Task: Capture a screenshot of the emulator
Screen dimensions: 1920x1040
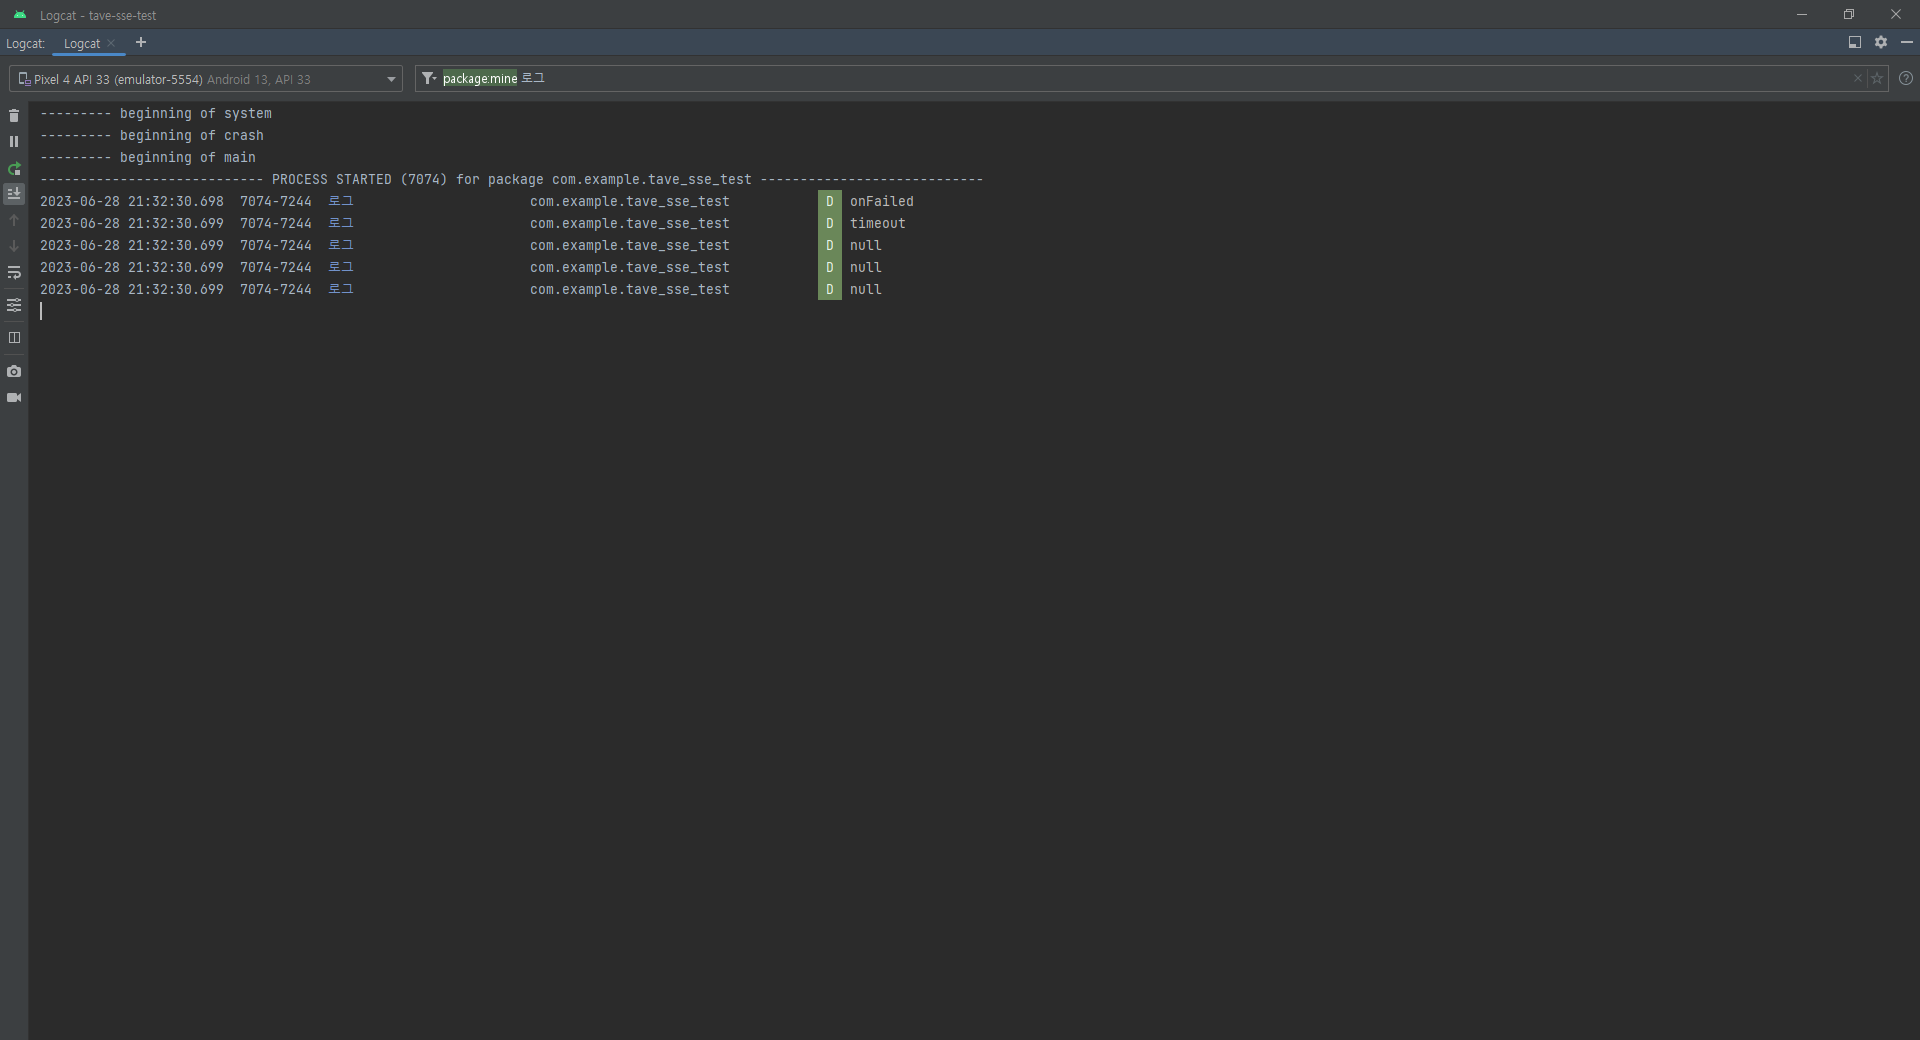Action: click(14, 371)
